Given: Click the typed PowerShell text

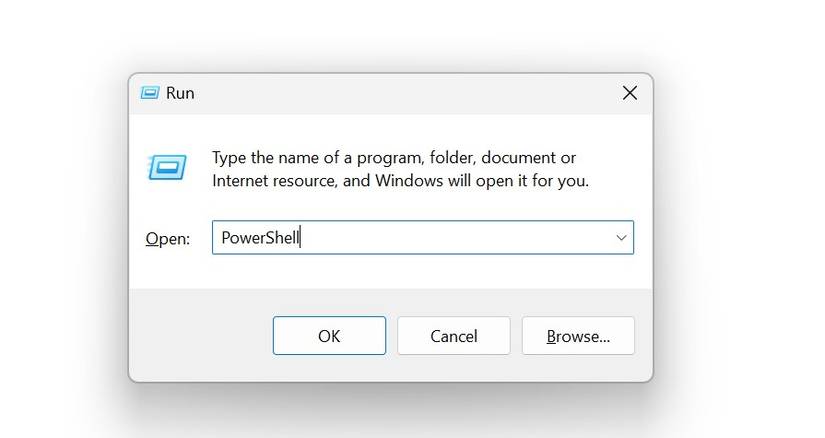Looking at the screenshot, I should pyautogui.click(x=260, y=238).
